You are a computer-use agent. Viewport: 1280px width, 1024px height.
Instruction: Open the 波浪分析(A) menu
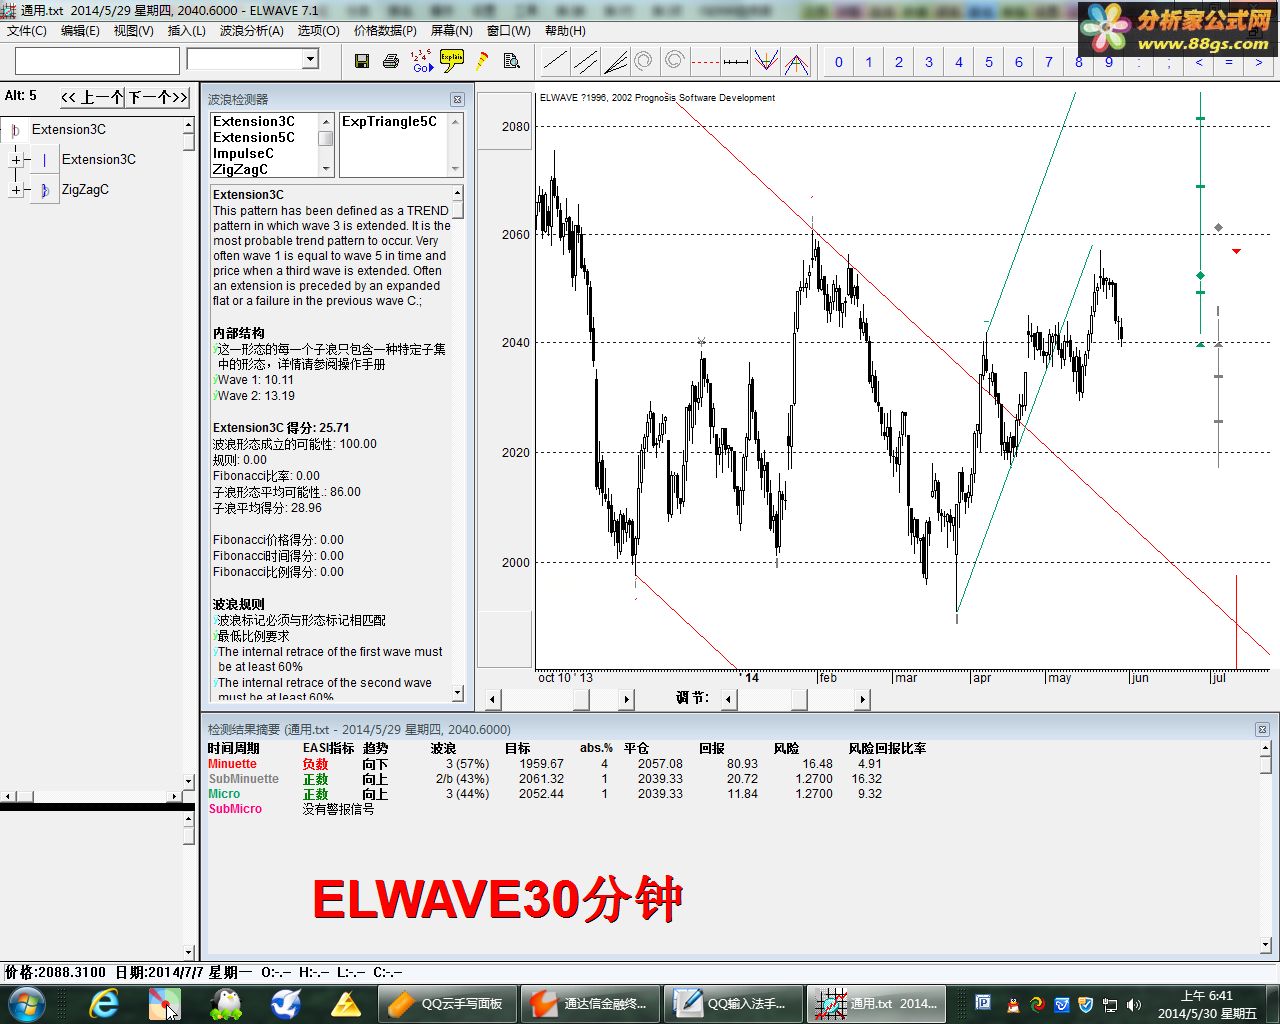click(x=252, y=31)
